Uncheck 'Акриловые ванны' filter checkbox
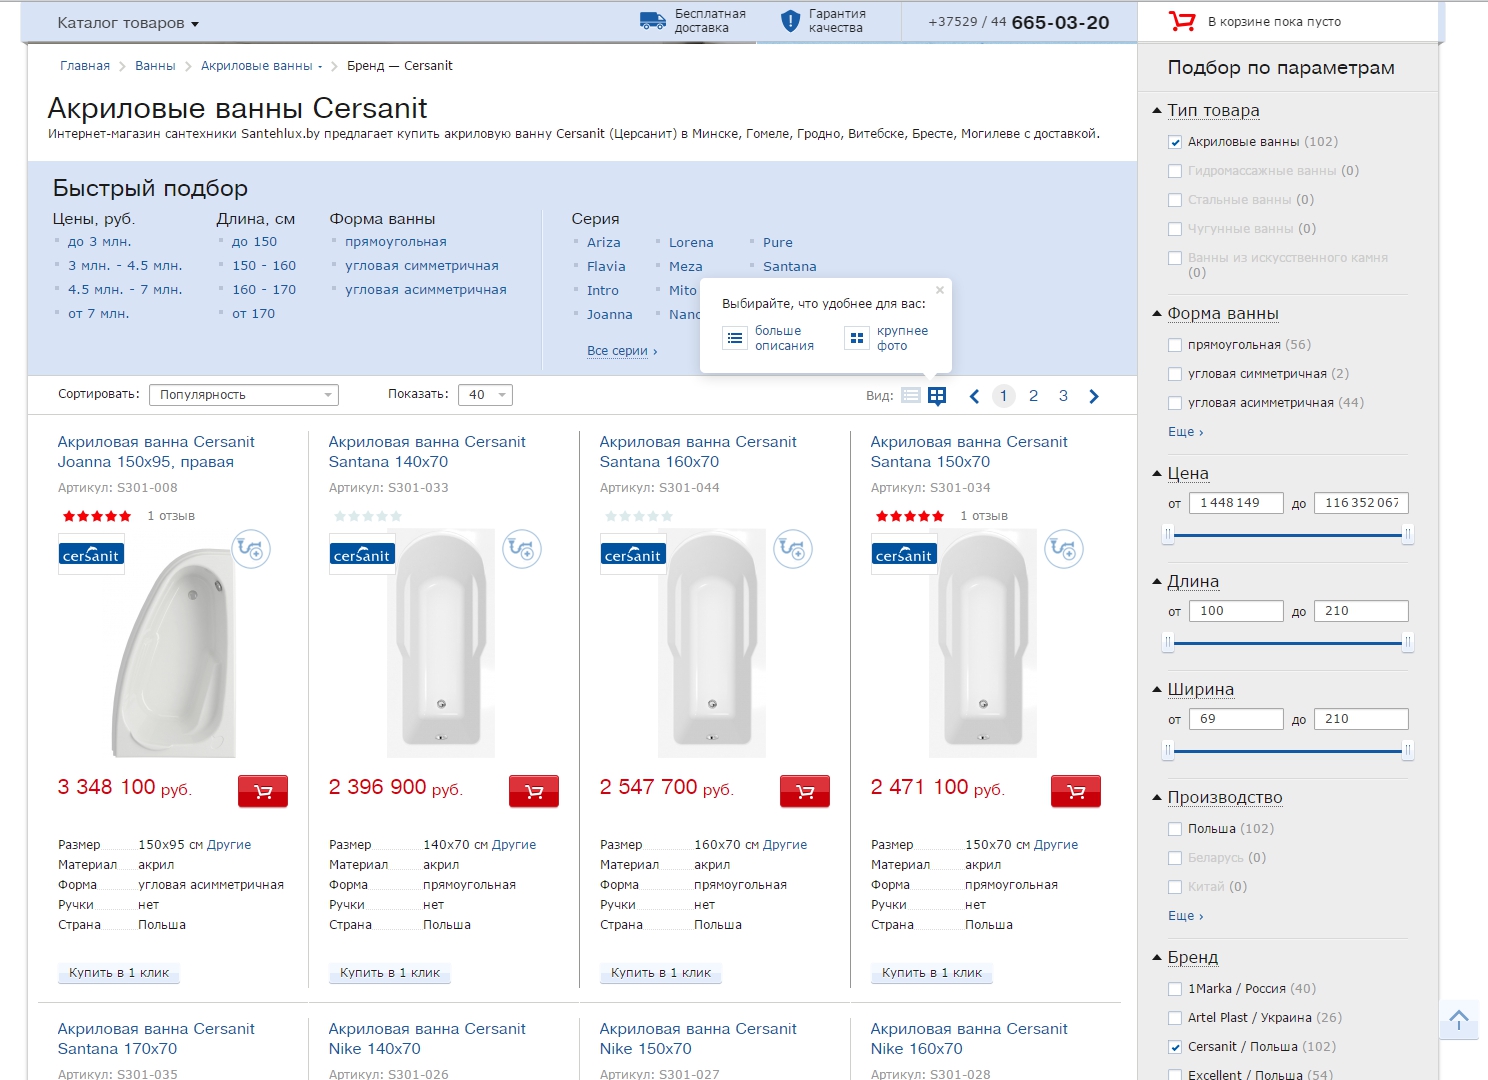This screenshot has width=1488, height=1080. point(1175,142)
